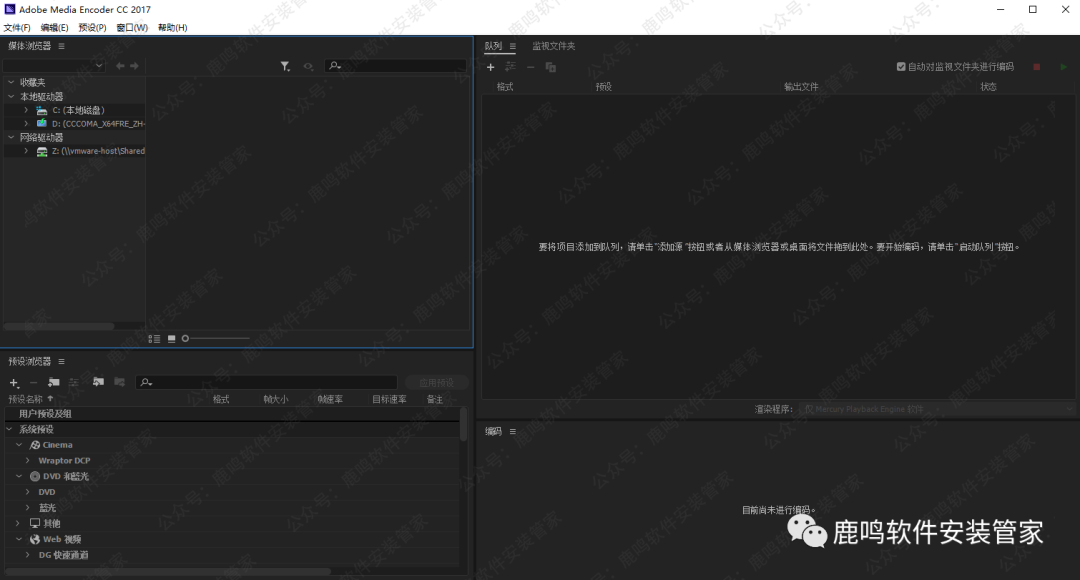Switch to the 监视文件夹 tab

click(x=553, y=46)
